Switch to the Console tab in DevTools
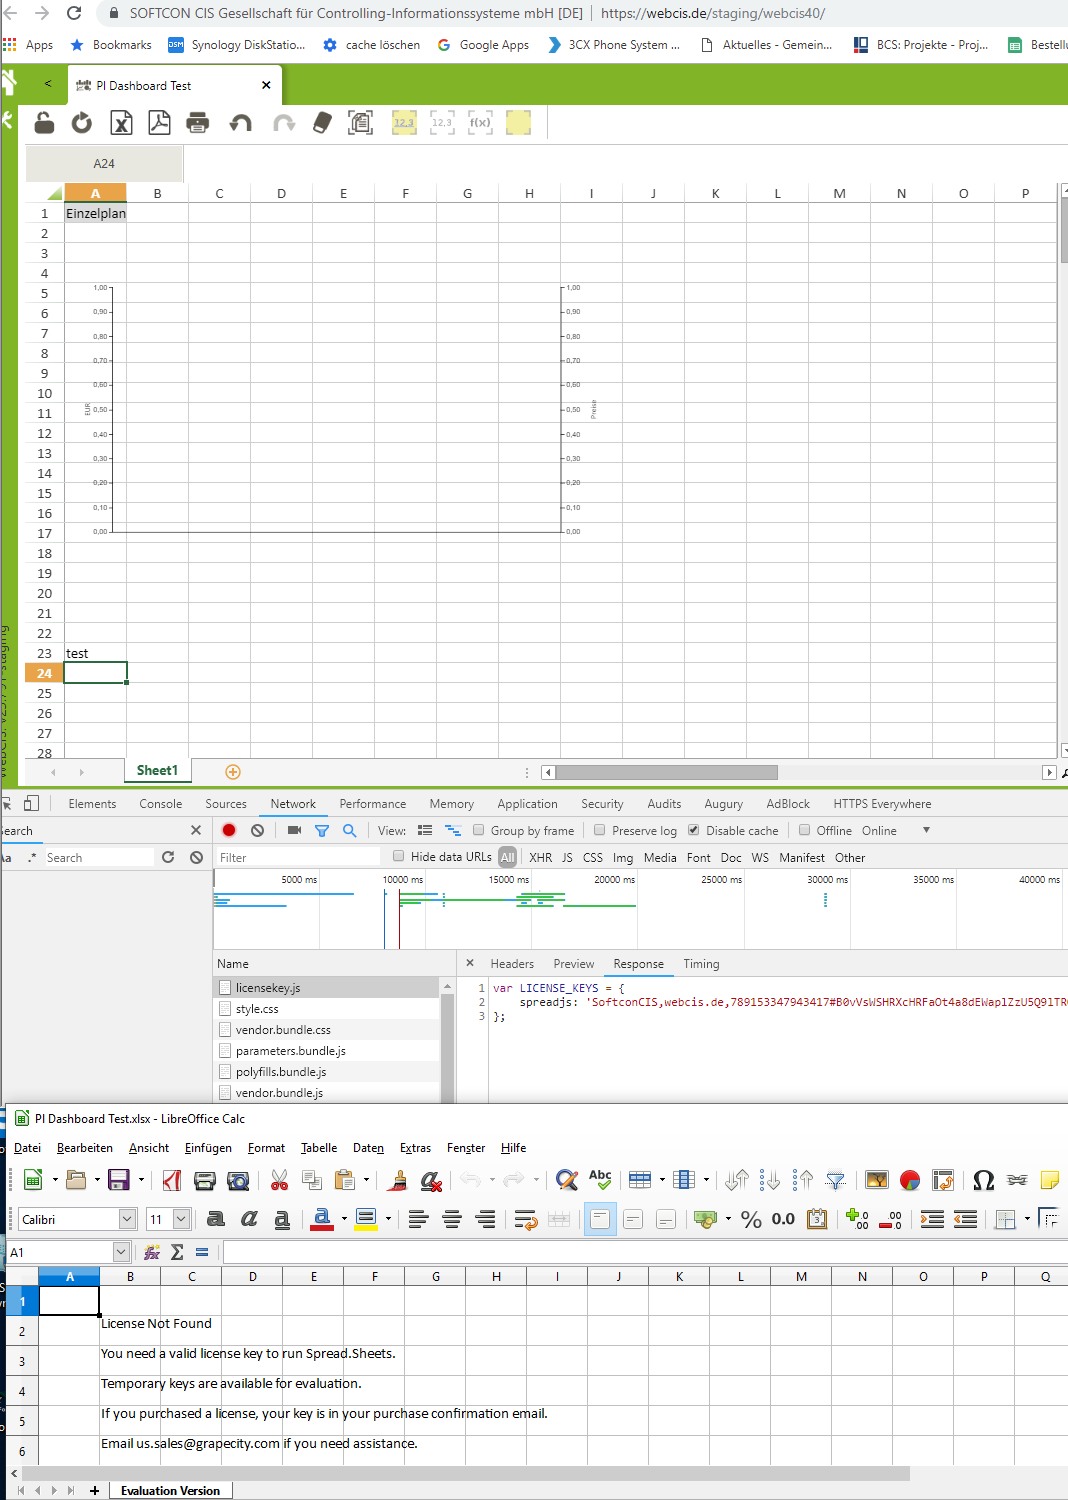 (160, 804)
